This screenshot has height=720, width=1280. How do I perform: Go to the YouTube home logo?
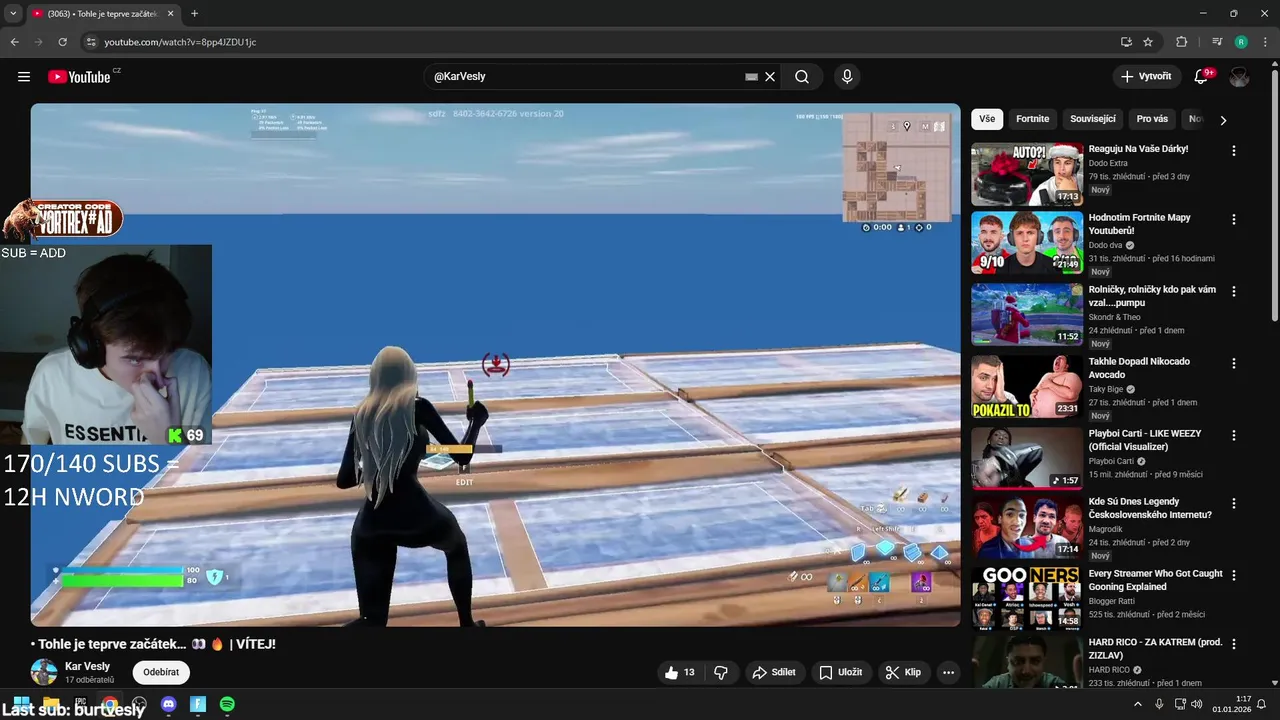tap(79, 77)
